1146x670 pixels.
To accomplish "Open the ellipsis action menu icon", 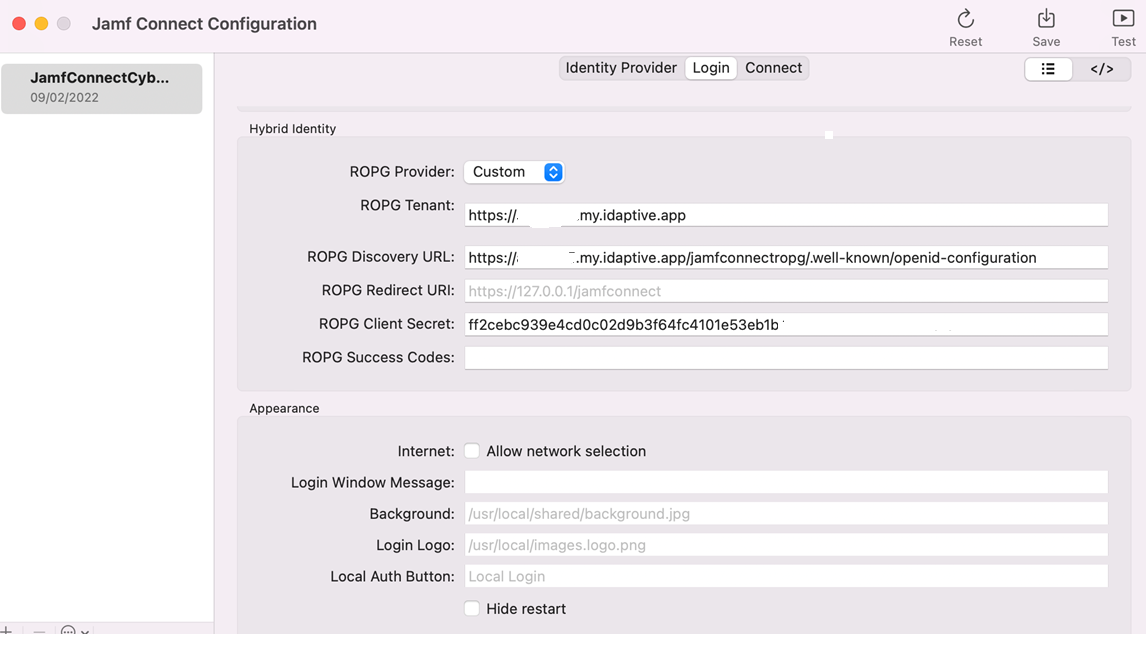I will point(66,632).
